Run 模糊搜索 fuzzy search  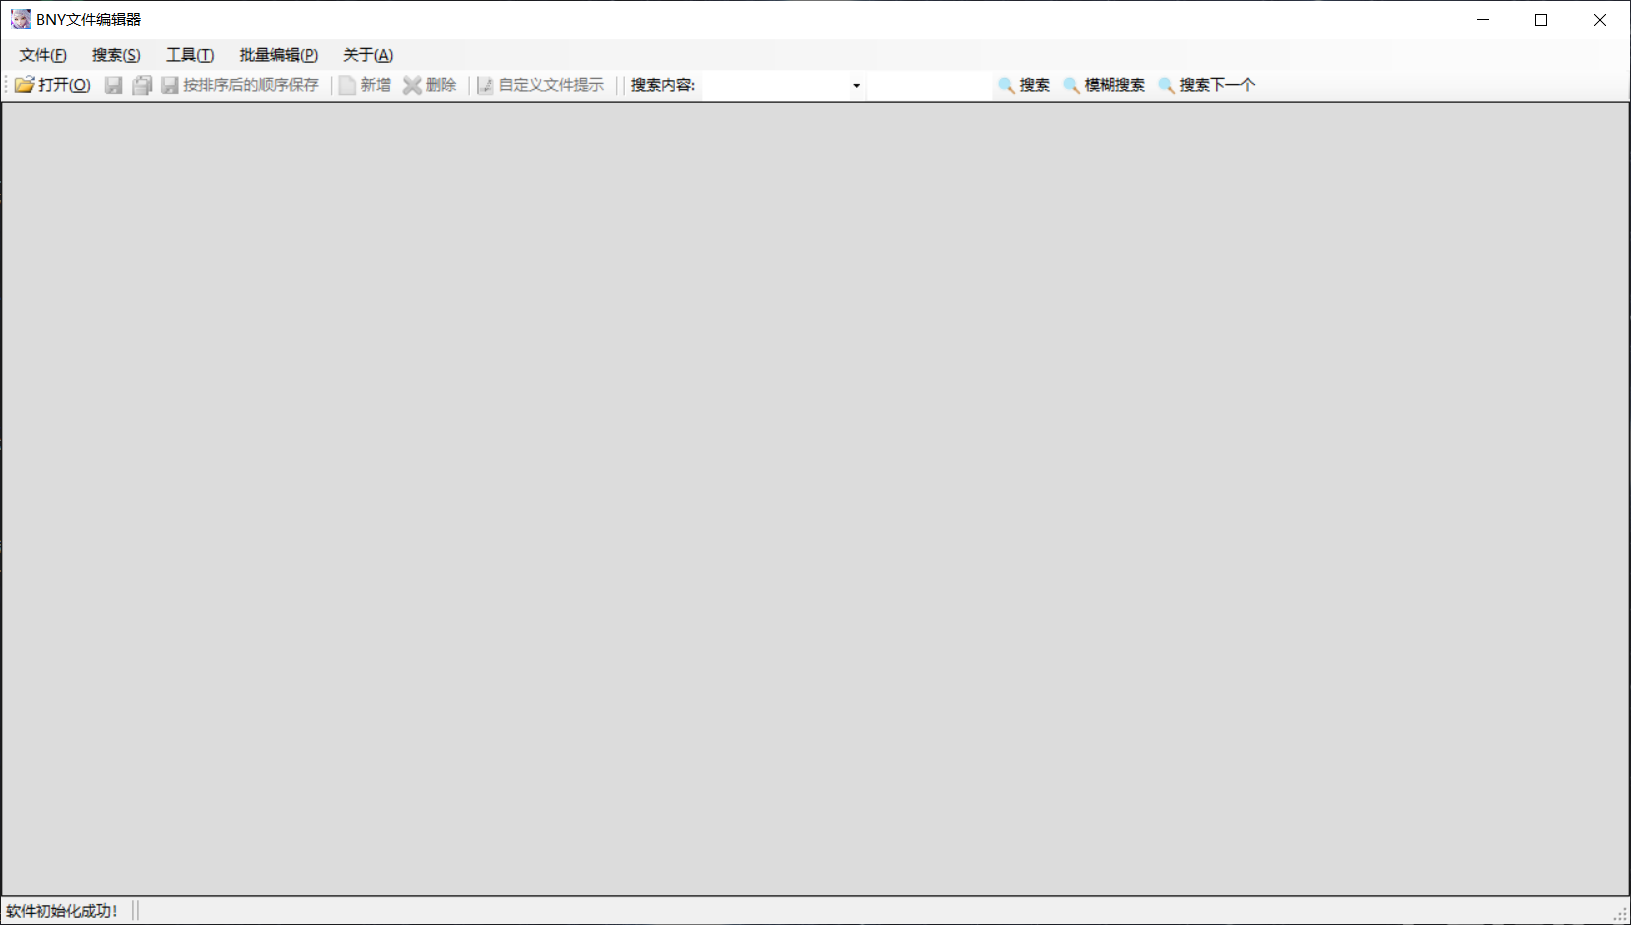tap(1104, 85)
